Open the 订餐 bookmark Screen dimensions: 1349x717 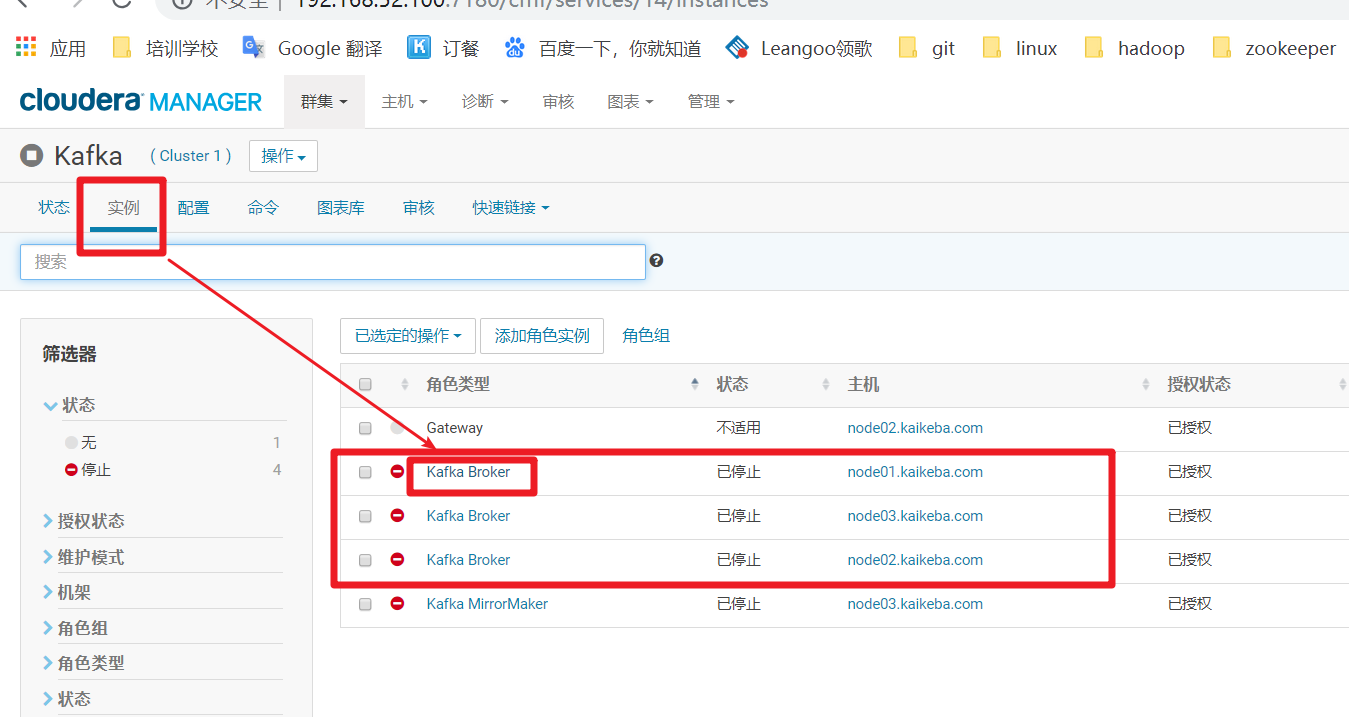[444, 48]
